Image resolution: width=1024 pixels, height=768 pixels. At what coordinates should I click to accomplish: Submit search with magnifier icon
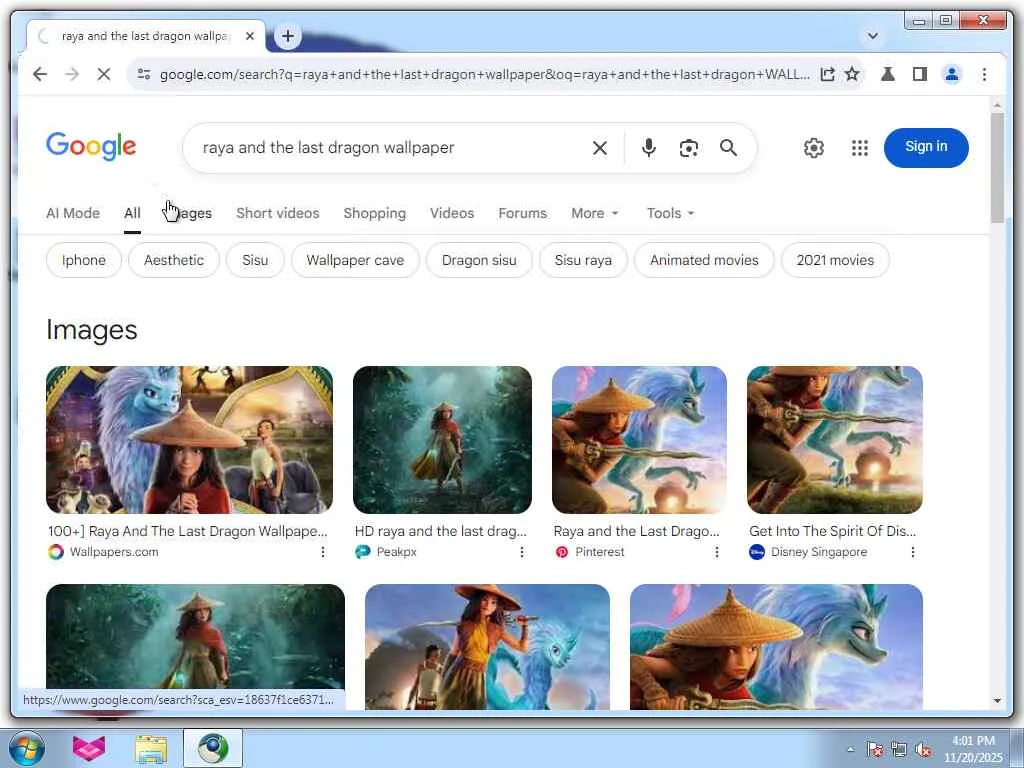tap(728, 148)
